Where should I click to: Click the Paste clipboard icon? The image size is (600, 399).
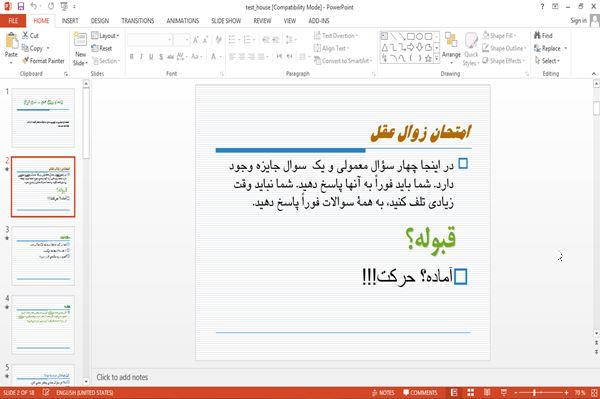[x=11, y=41]
